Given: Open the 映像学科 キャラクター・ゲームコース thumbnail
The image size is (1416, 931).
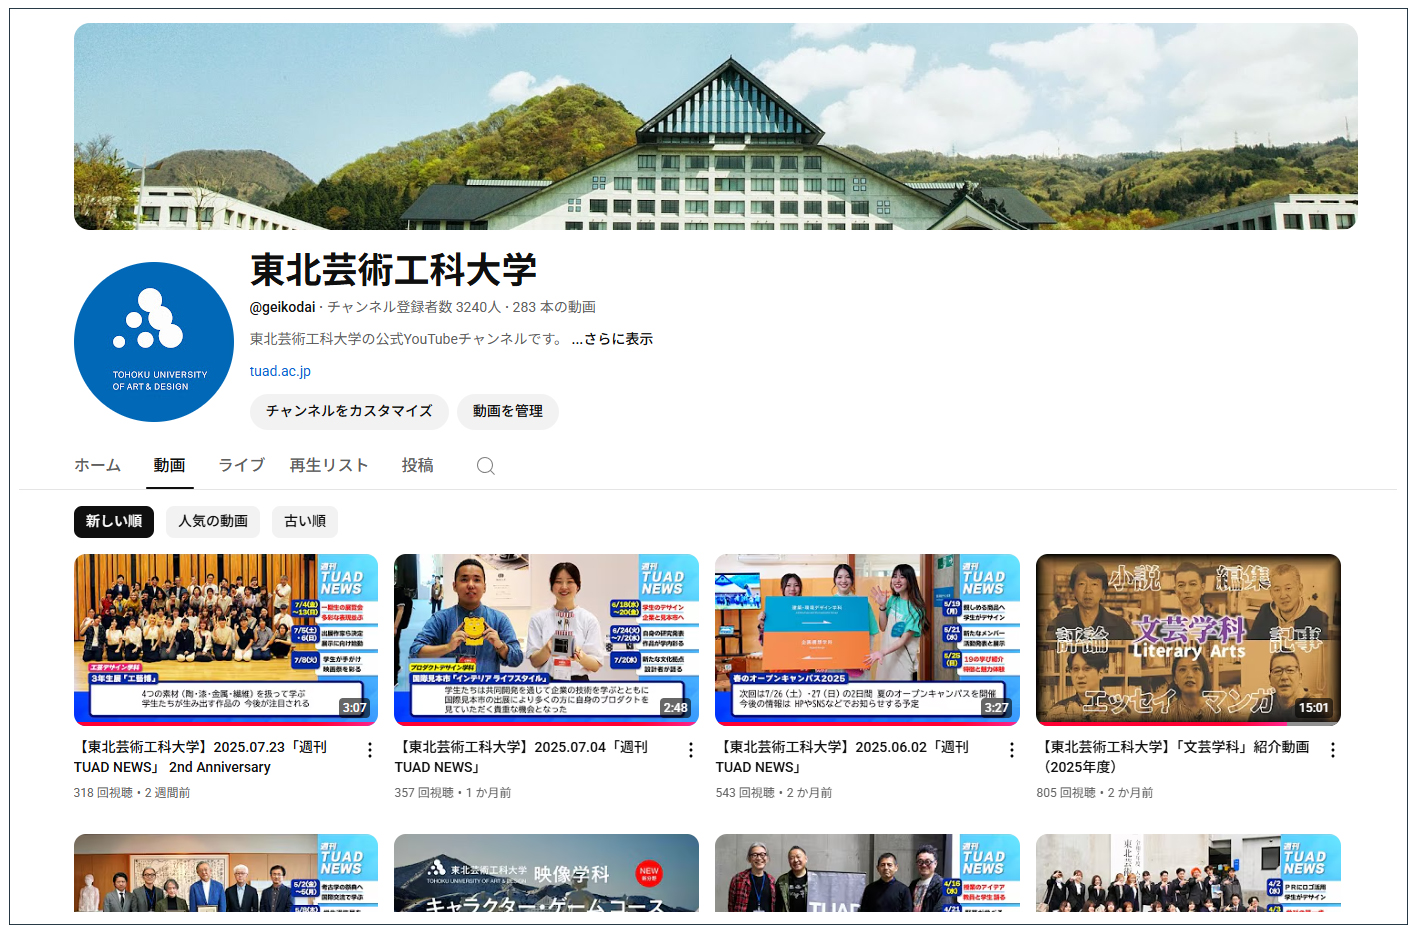Looking at the screenshot, I should click(547, 873).
